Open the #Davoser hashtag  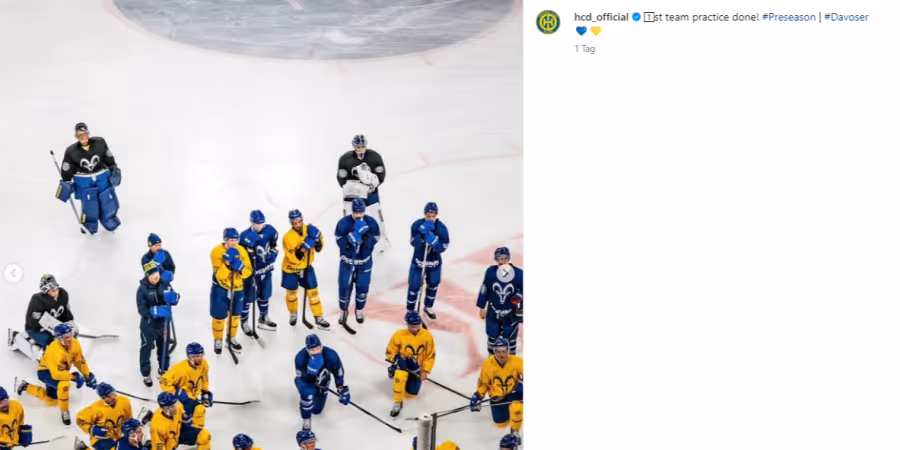pos(846,17)
